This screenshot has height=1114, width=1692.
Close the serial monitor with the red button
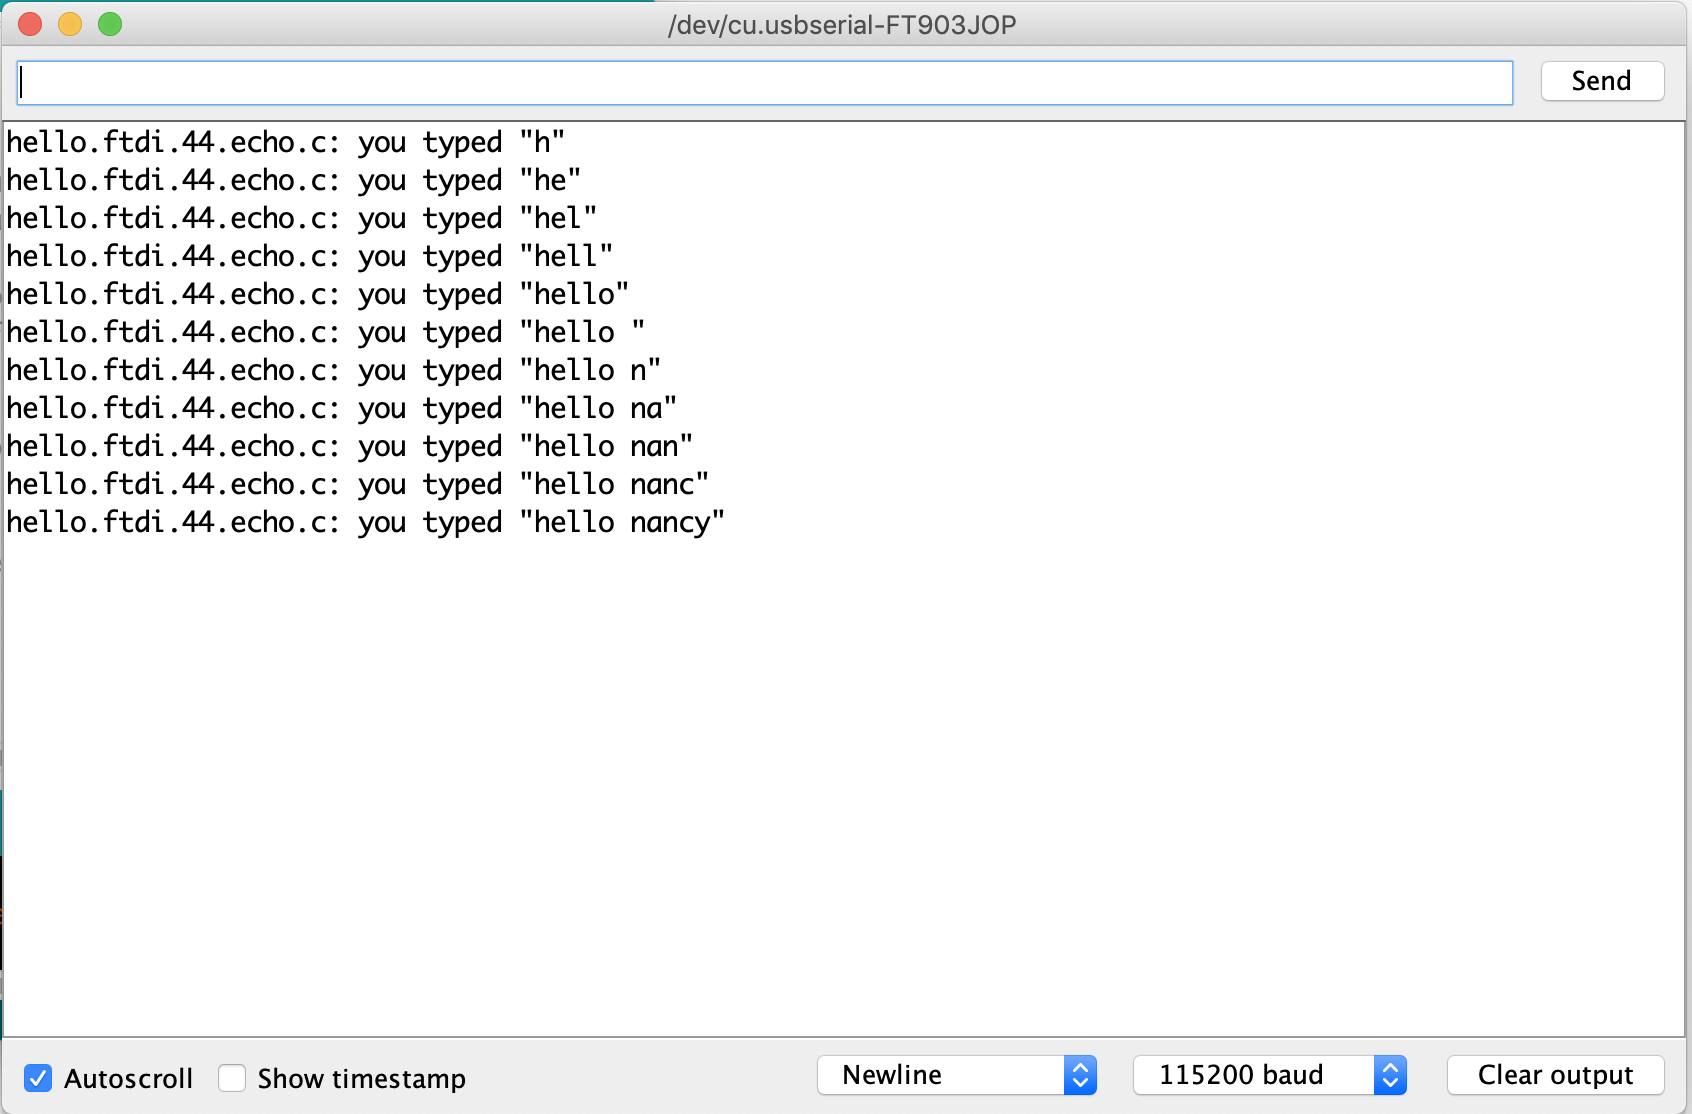[x=30, y=24]
